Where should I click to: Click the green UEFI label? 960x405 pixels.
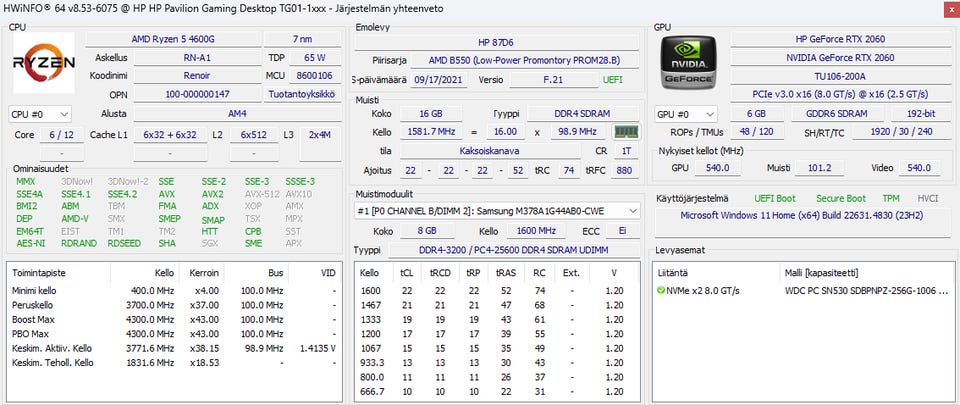coord(612,80)
